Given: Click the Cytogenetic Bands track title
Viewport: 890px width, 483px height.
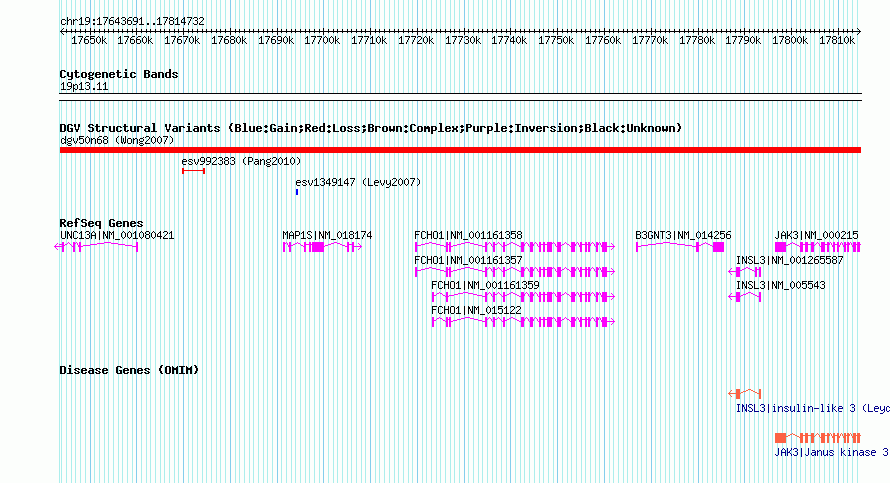Looking at the screenshot, I should tap(119, 74).
